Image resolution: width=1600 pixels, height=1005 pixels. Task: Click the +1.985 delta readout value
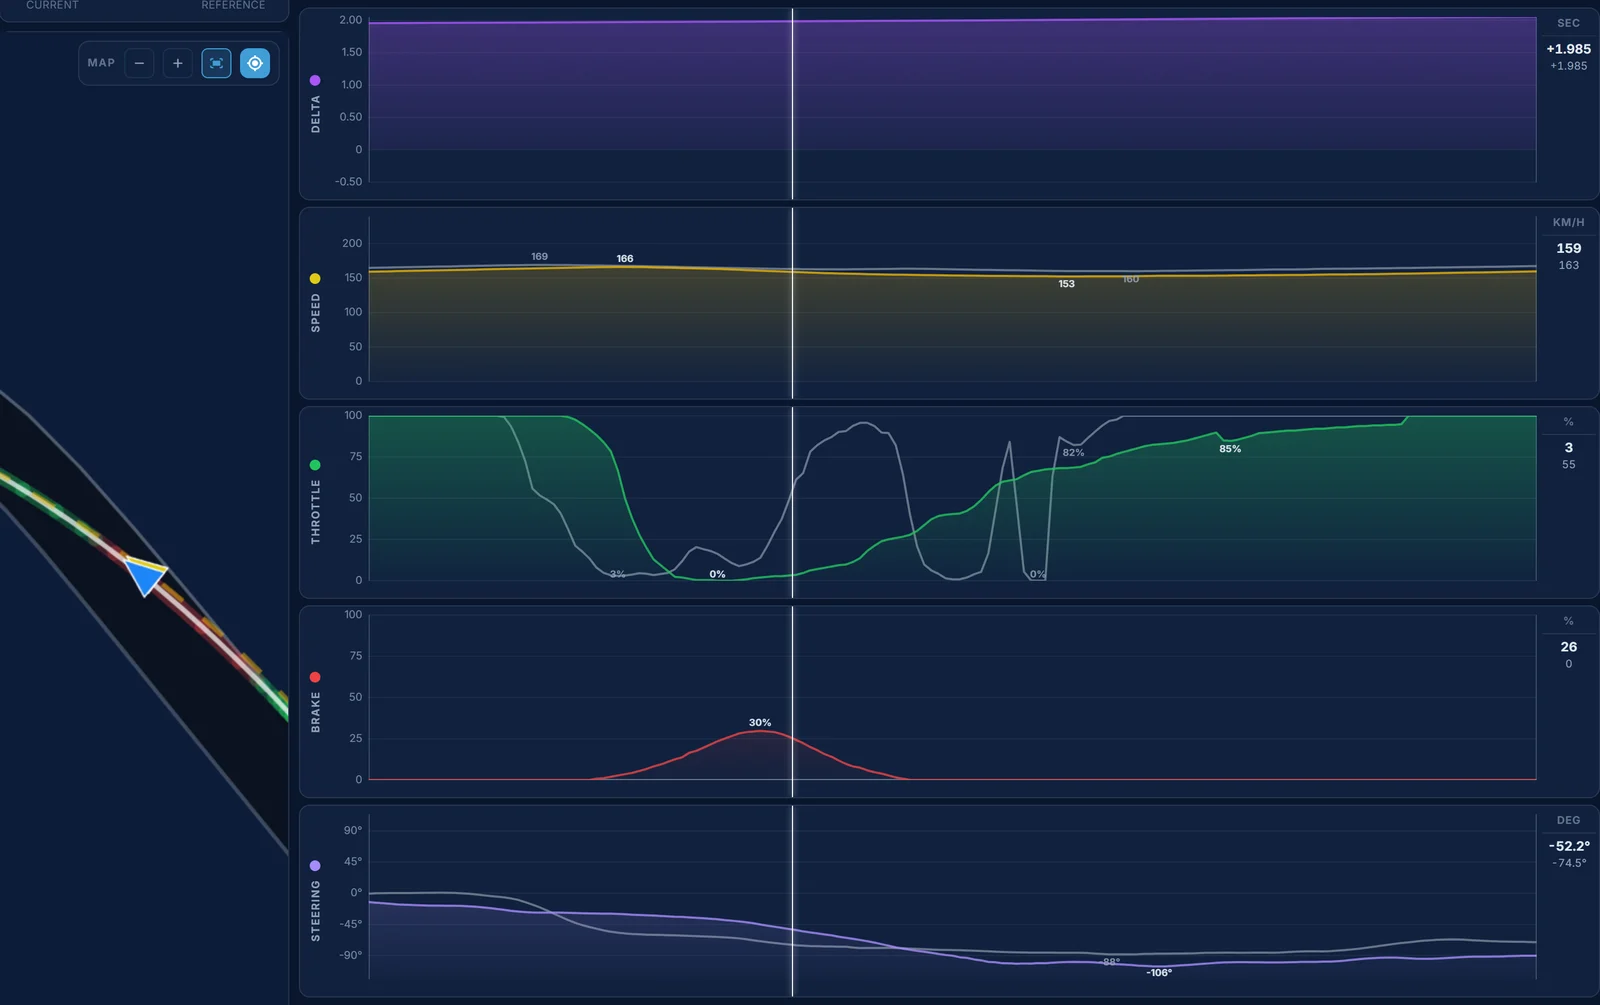click(x=1568, y=49)
